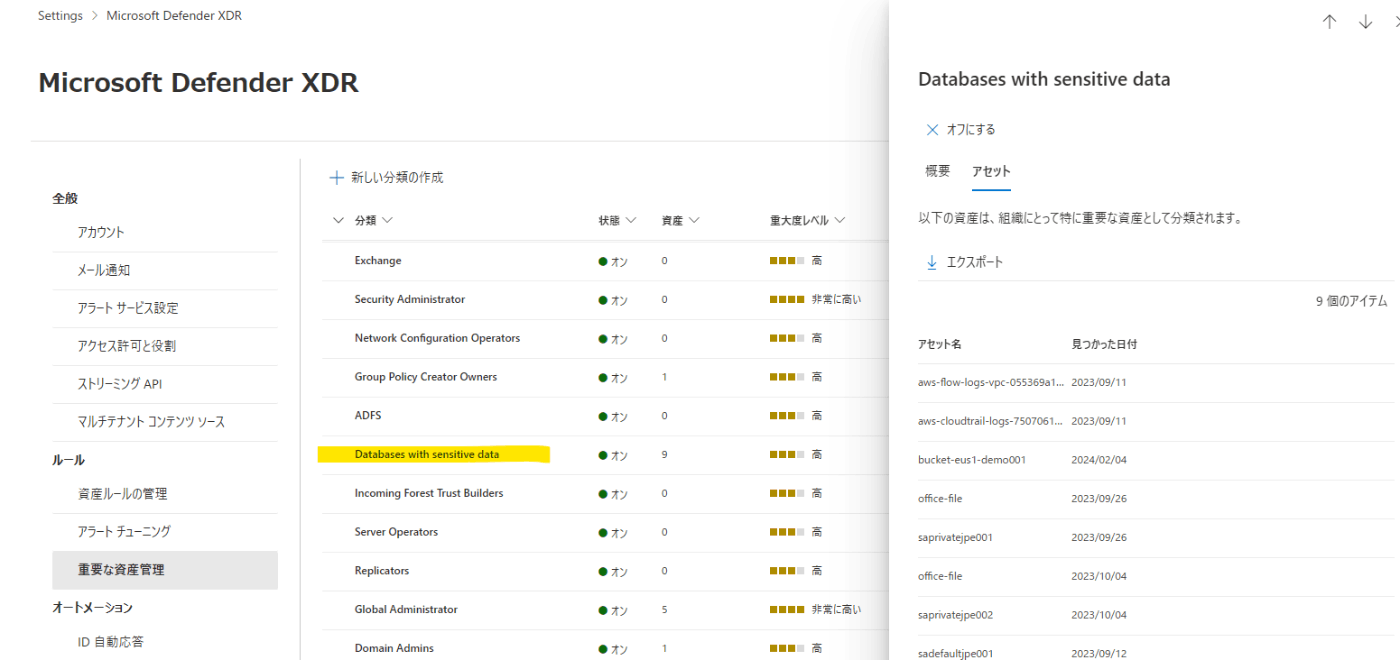Select Server Operators classification
Viewport: 1400px width, 660px height.
[396, 532]
